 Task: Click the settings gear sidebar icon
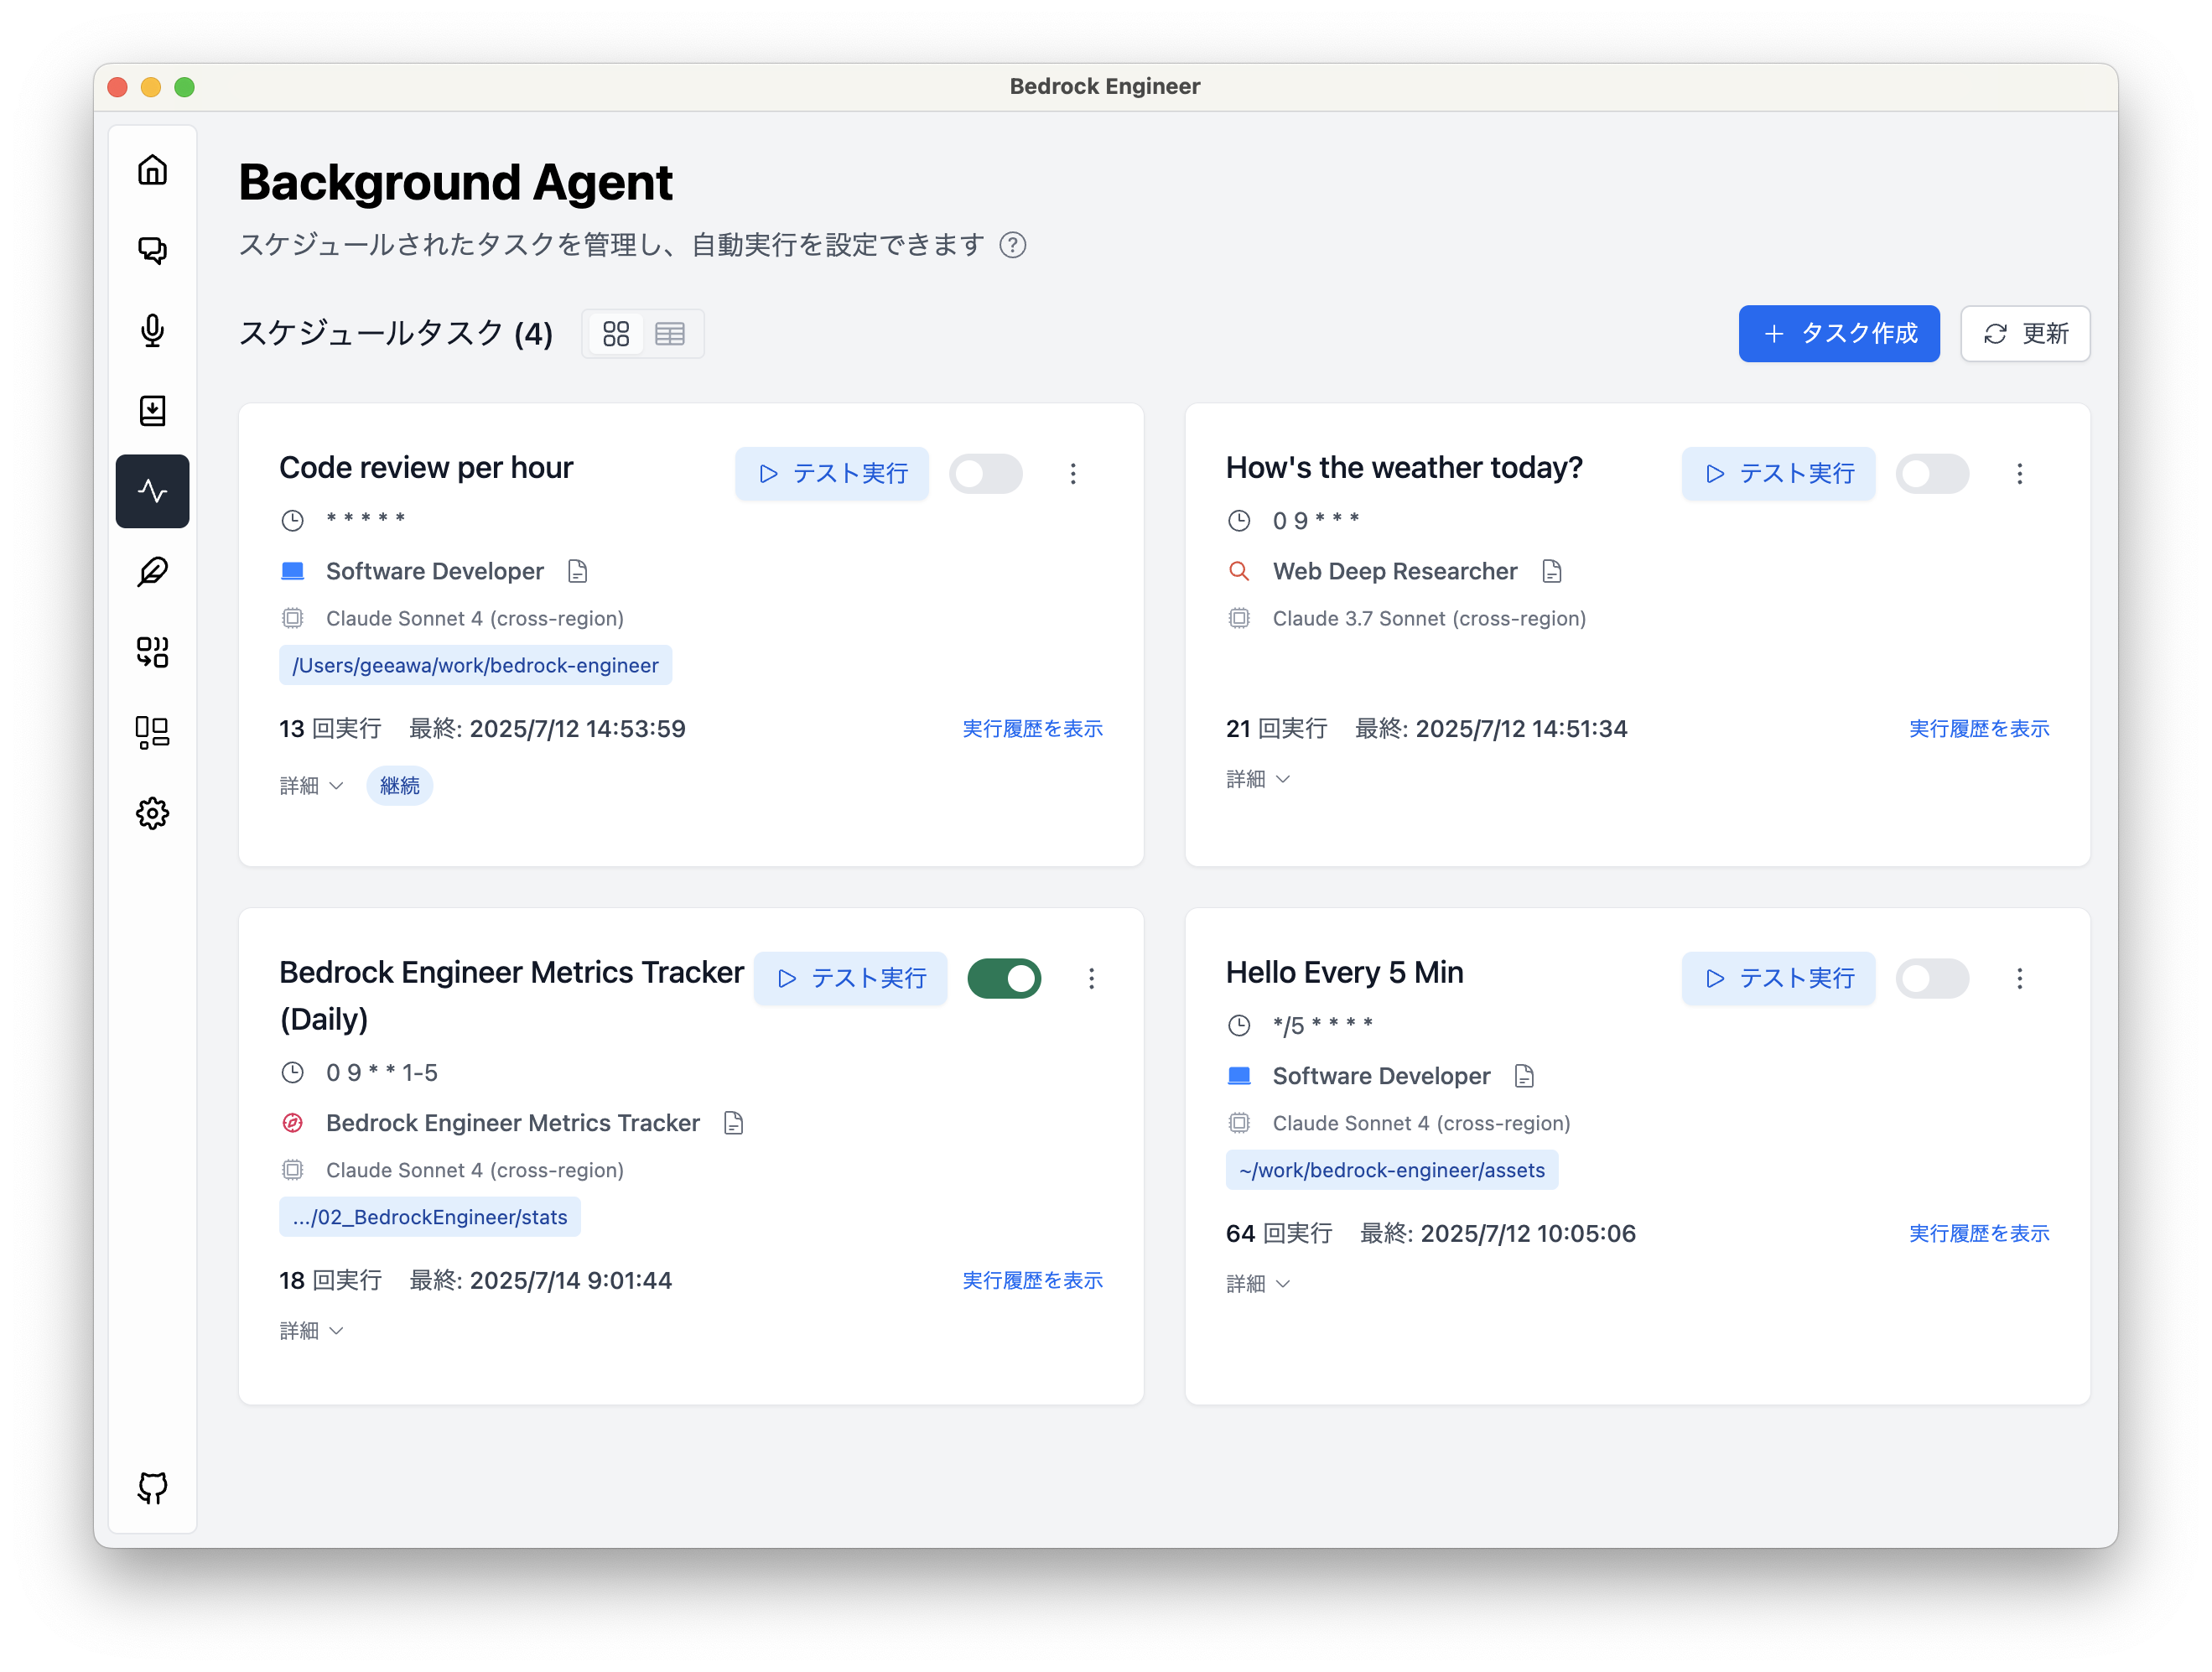[152, 813]
